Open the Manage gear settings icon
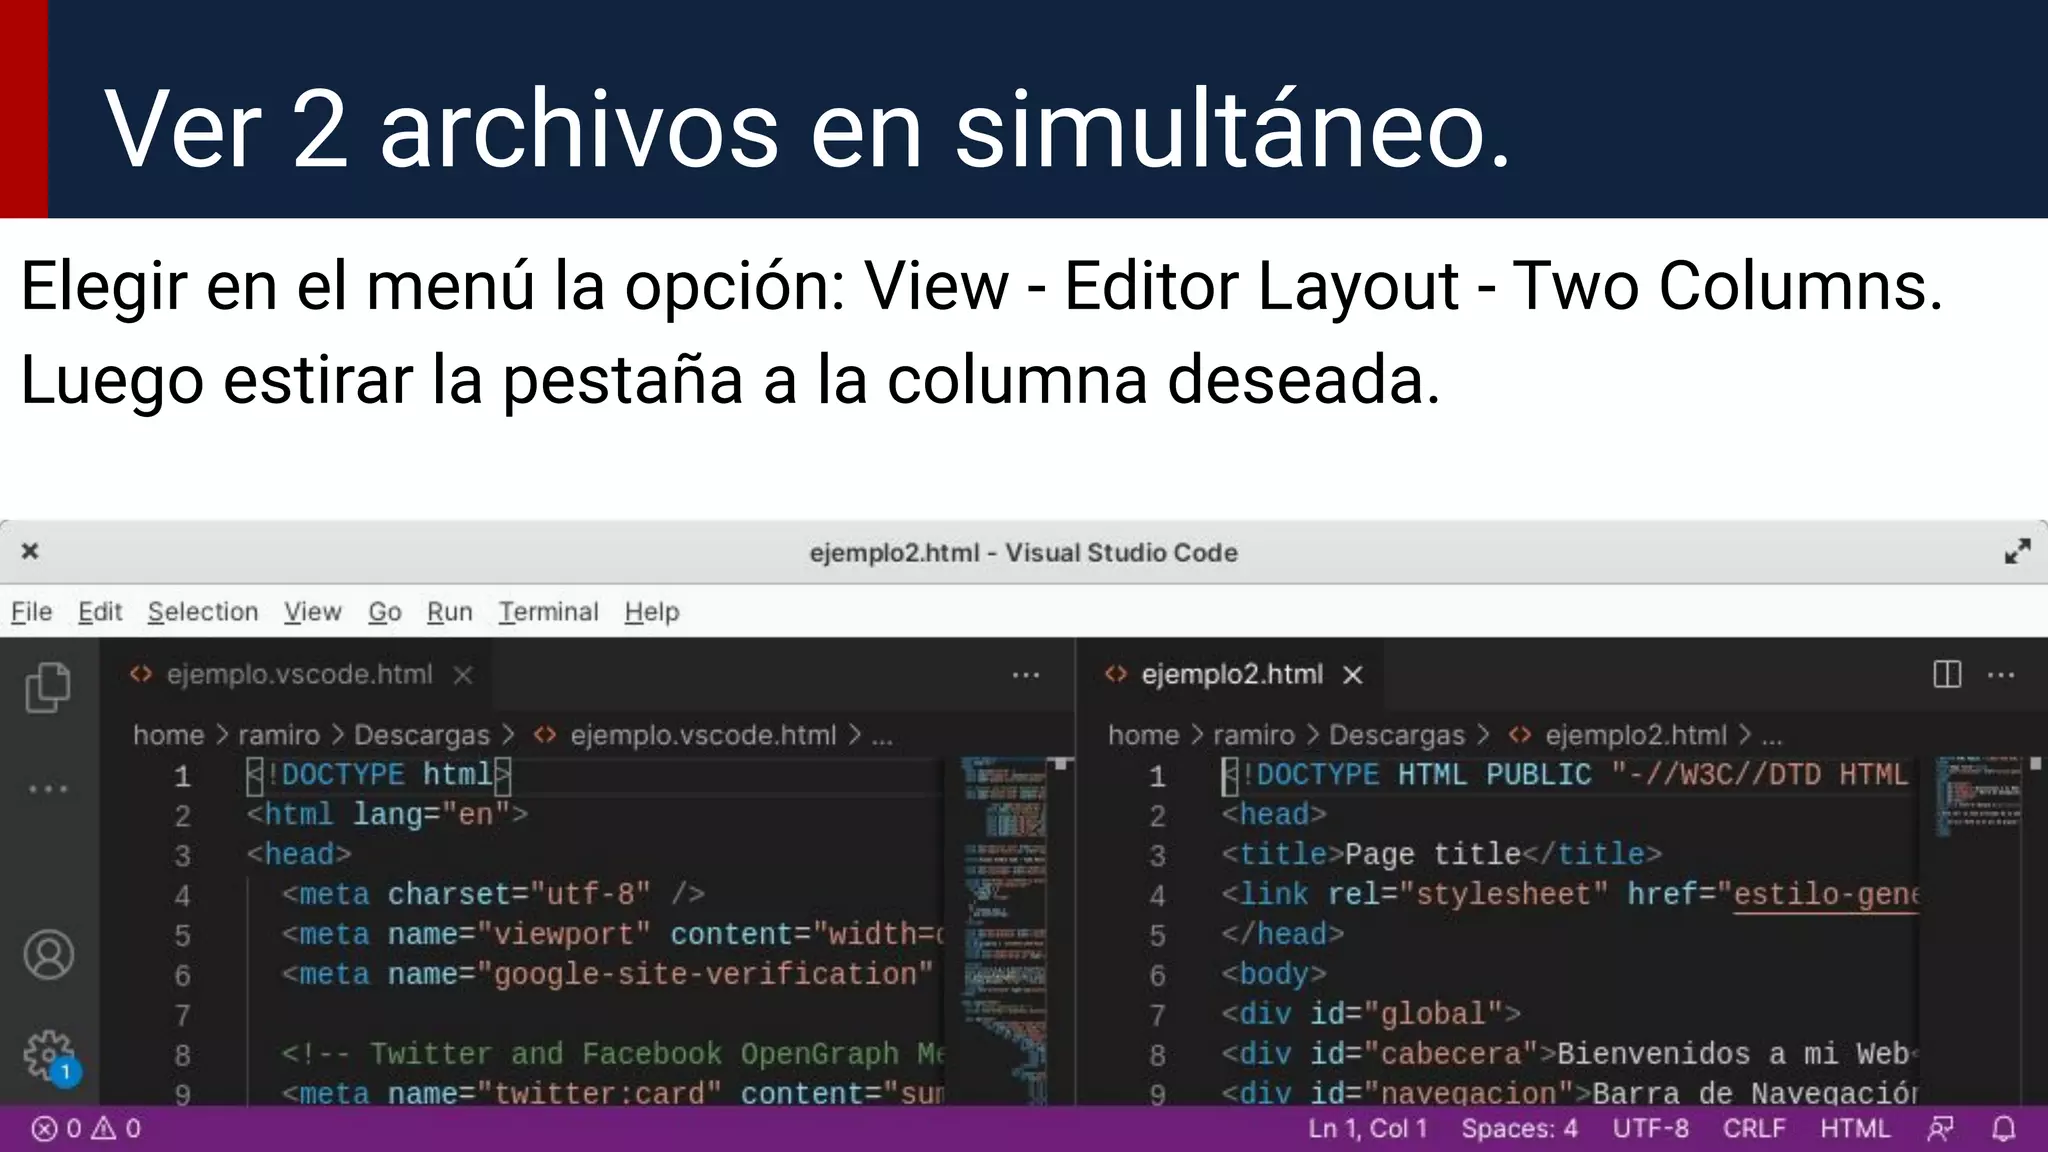This screenshot has height=1152, width=2048. 49,1056
